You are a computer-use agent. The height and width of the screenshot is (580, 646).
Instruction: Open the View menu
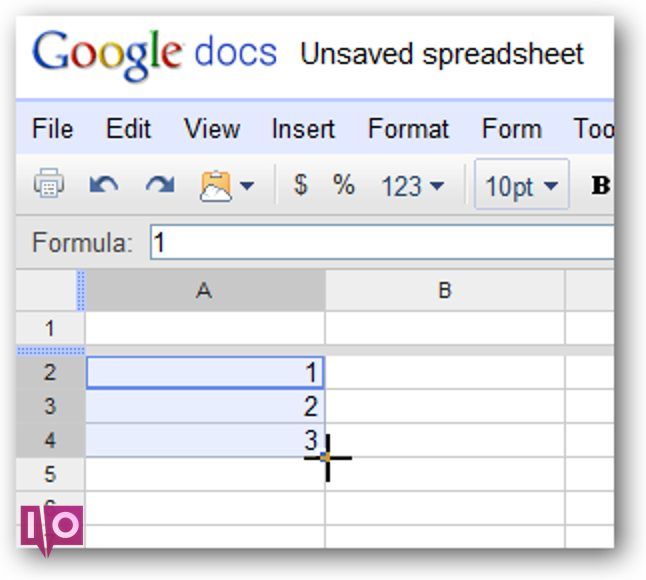[x=211, y=129]
